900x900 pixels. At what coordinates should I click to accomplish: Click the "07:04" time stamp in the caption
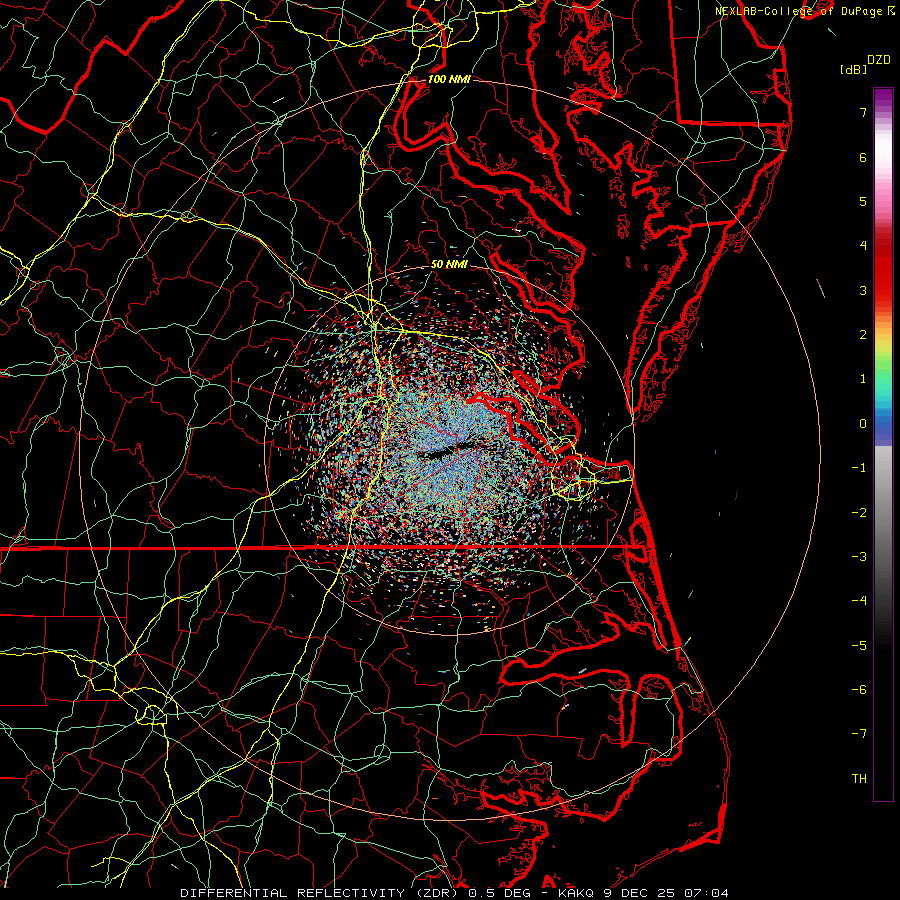[707, 893]
